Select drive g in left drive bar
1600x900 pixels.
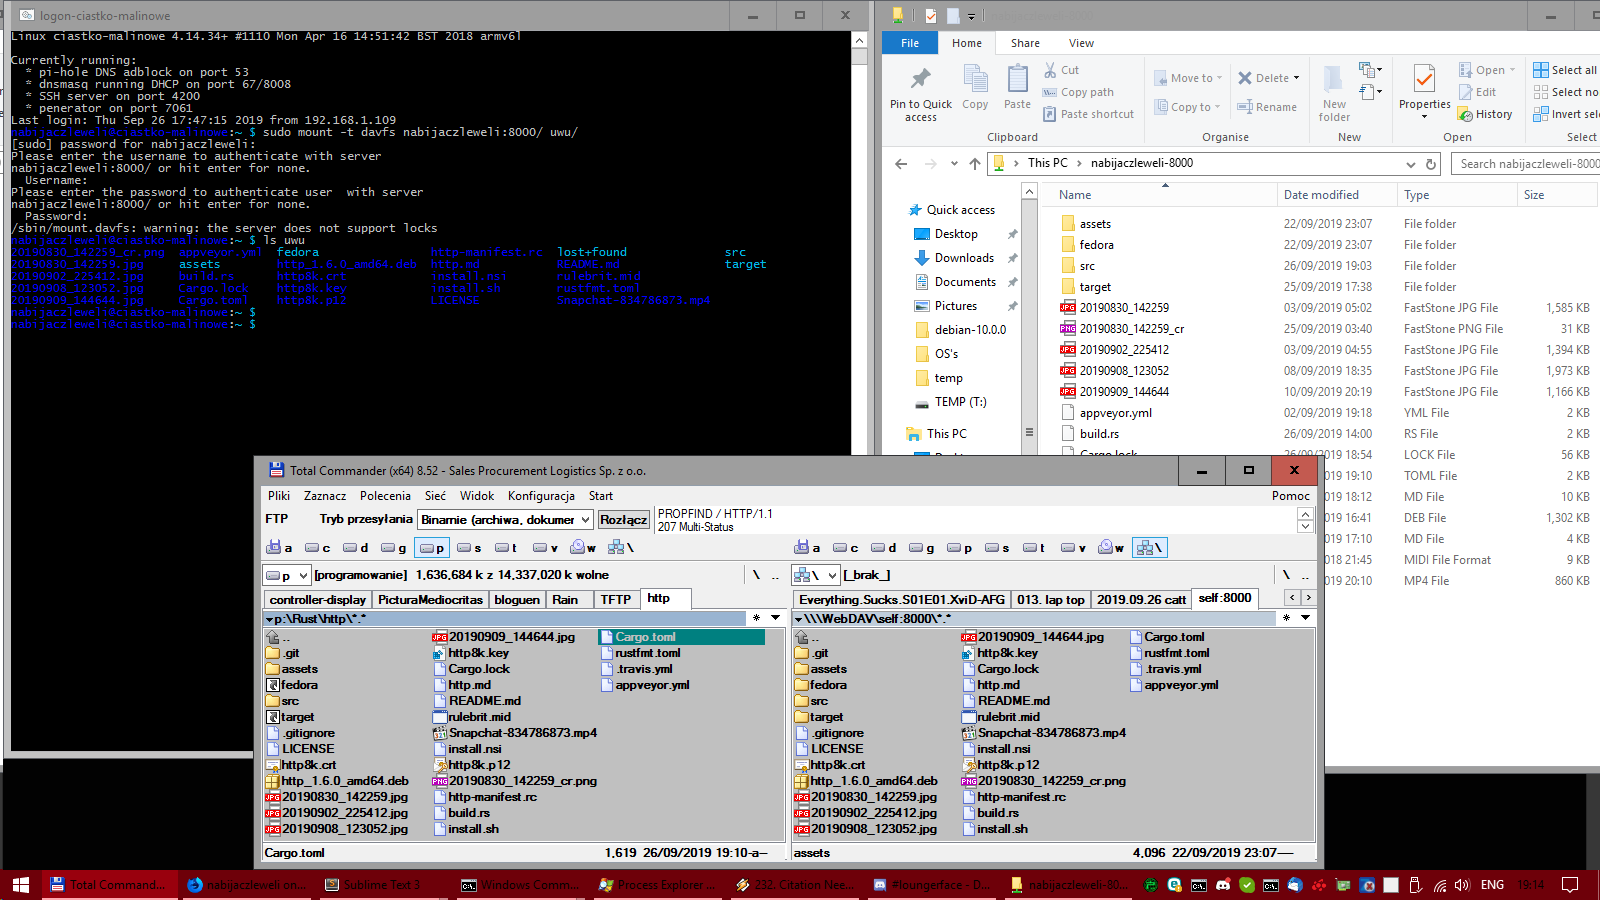tap(393, 548)
